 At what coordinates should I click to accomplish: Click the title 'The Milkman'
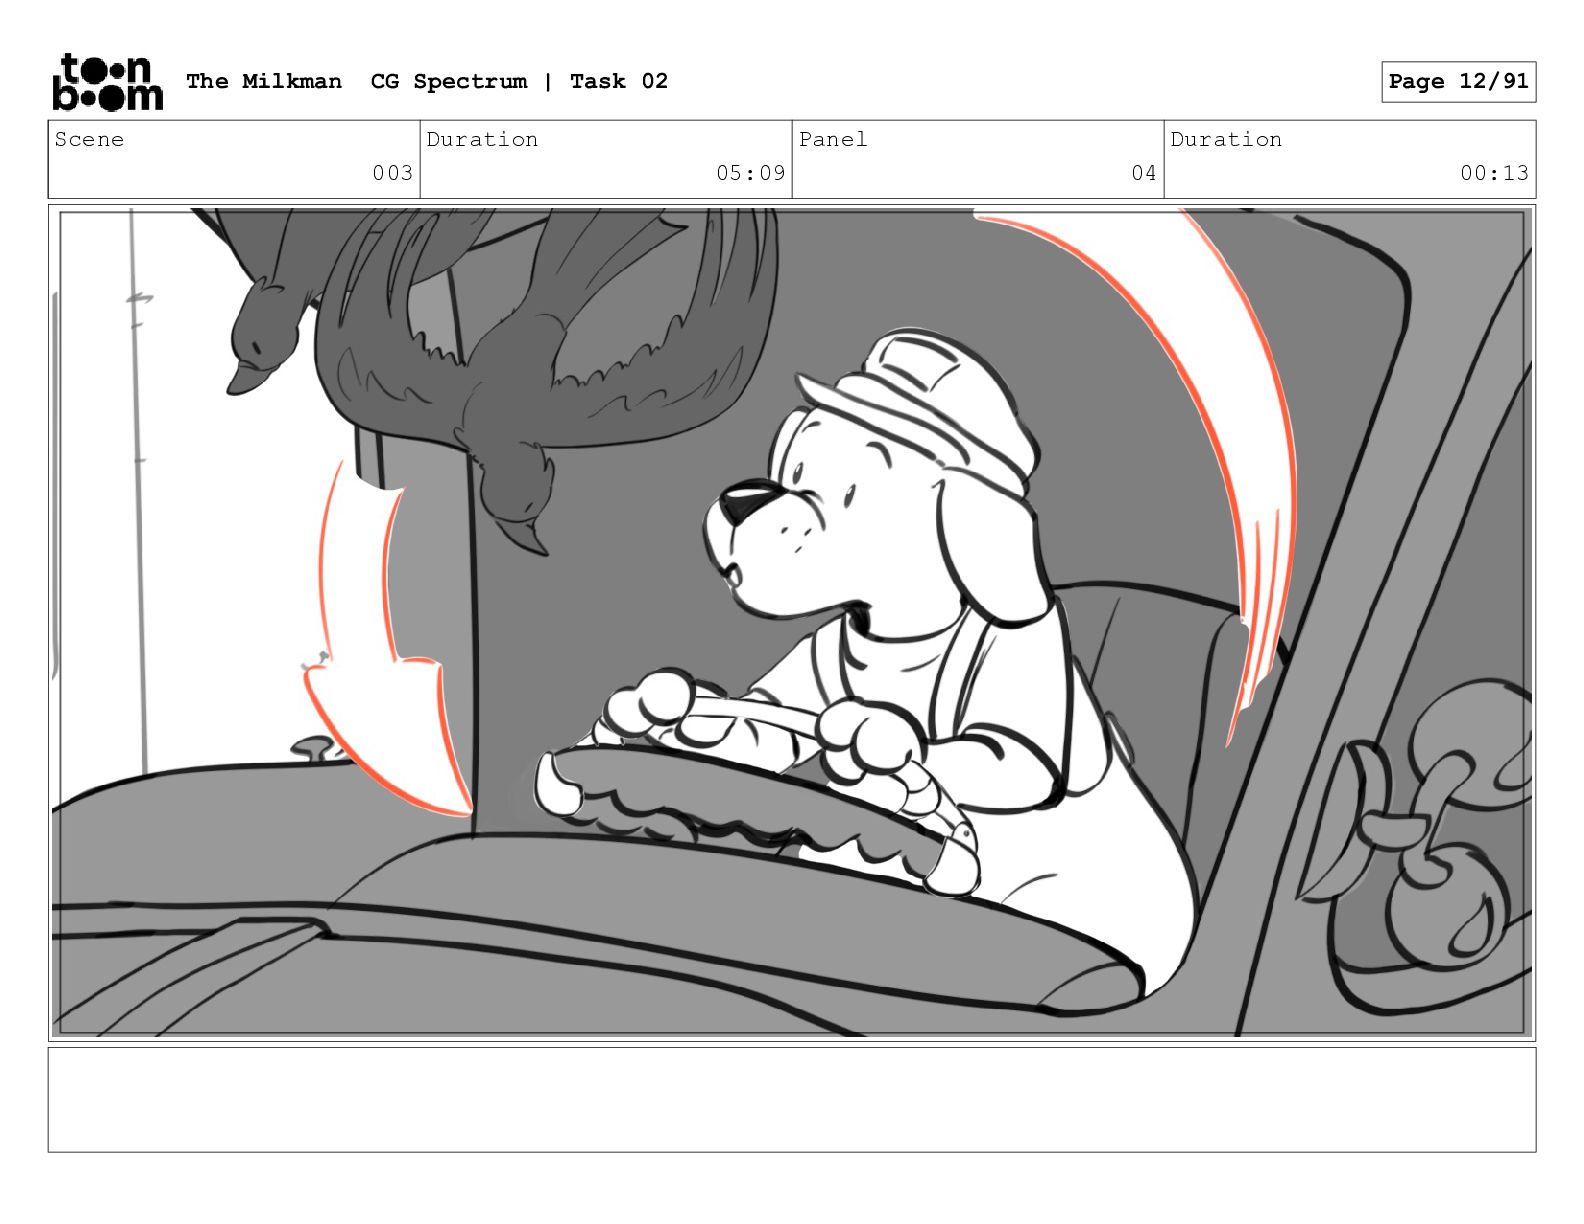click(264, 81)
